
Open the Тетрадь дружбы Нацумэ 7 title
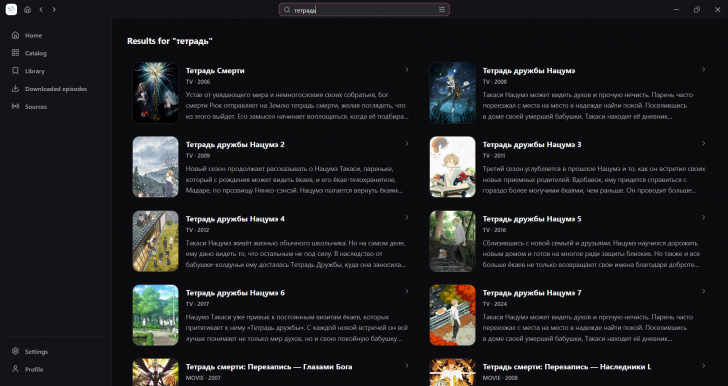[x=532, y=293]
